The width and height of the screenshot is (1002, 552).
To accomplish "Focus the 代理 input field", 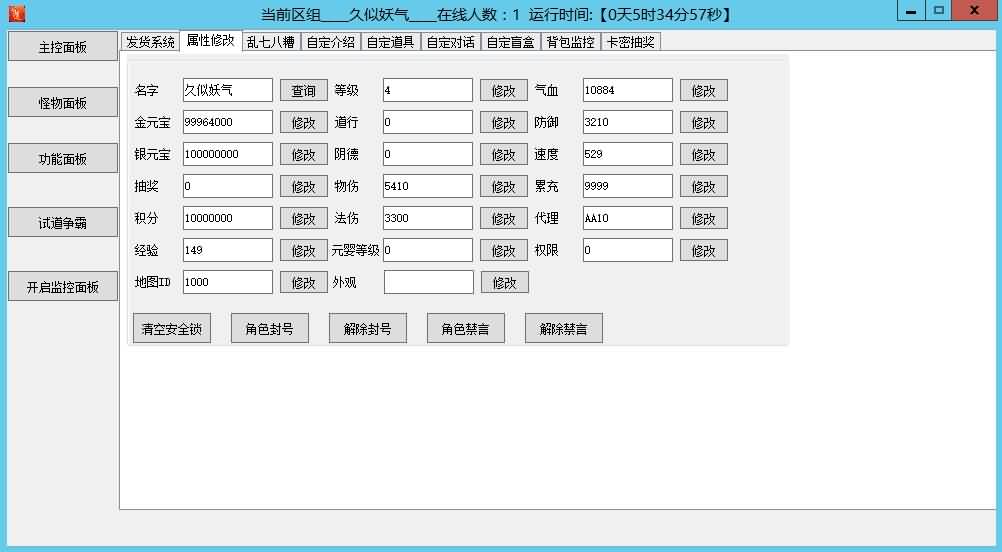I will pos(628,218).
